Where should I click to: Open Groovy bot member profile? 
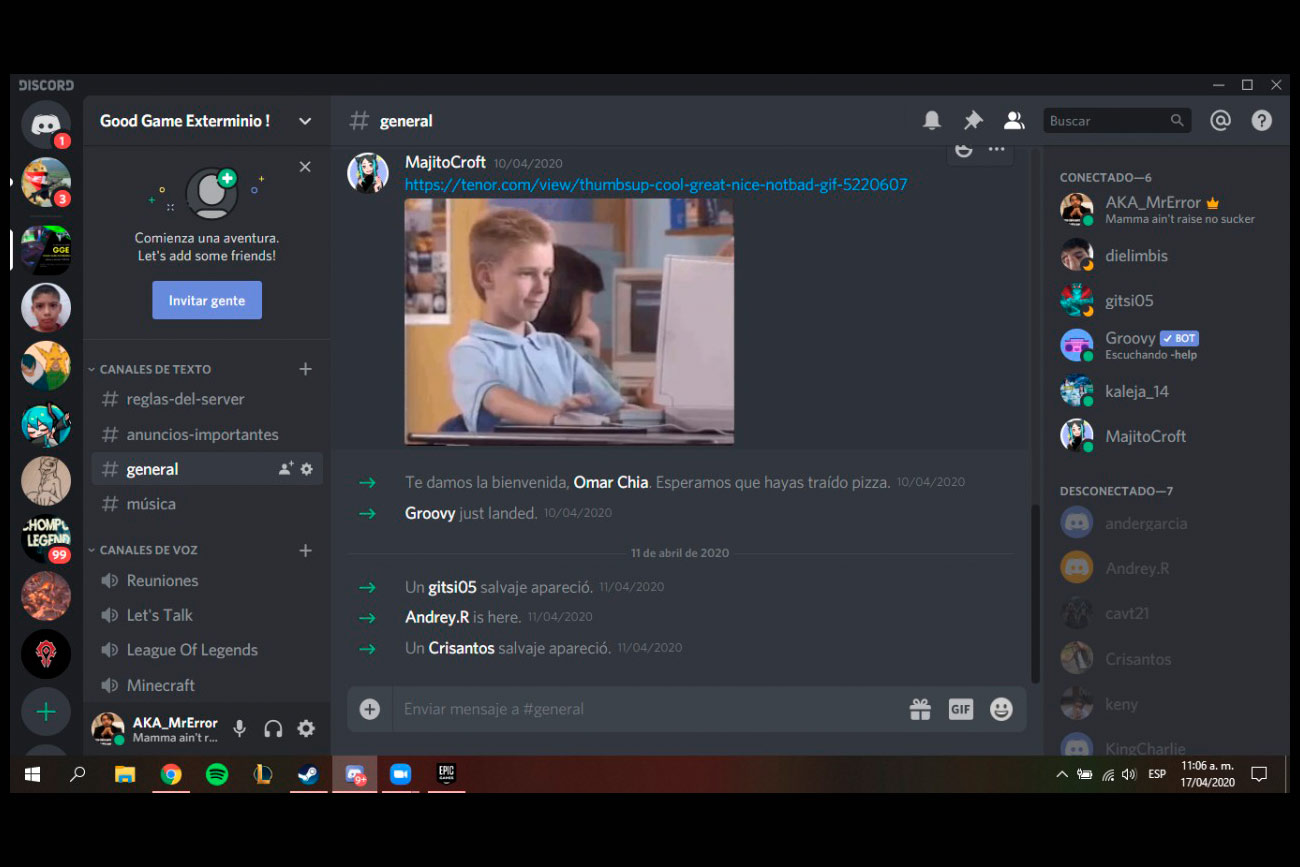[1166, 345]
